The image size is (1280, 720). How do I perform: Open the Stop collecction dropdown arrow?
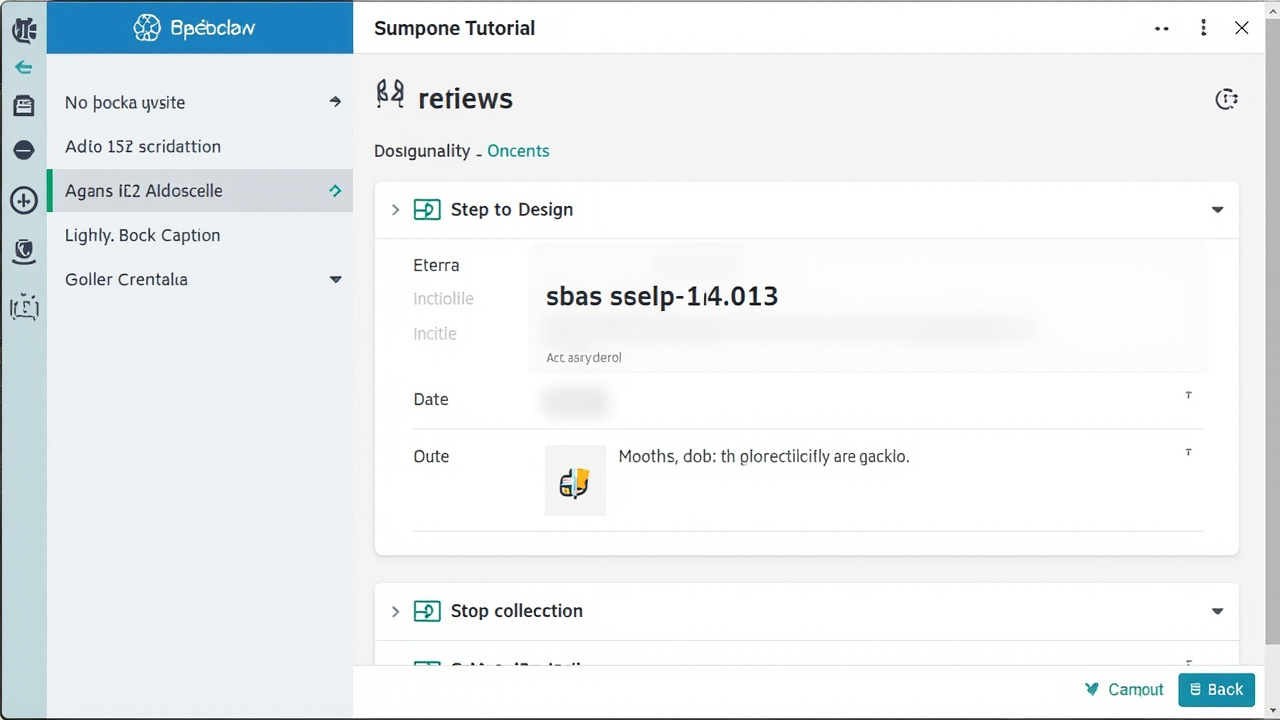coord(1217,611)
